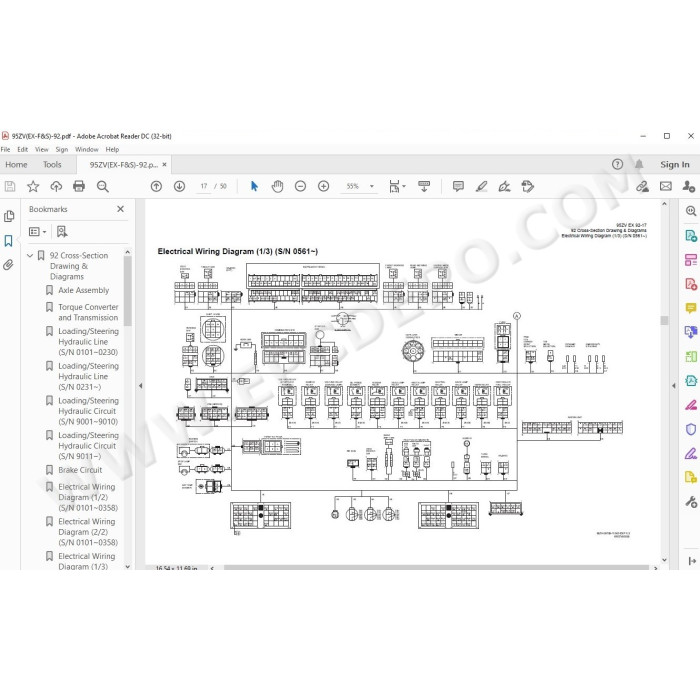Go to the next page arrow

pos(179,186)
